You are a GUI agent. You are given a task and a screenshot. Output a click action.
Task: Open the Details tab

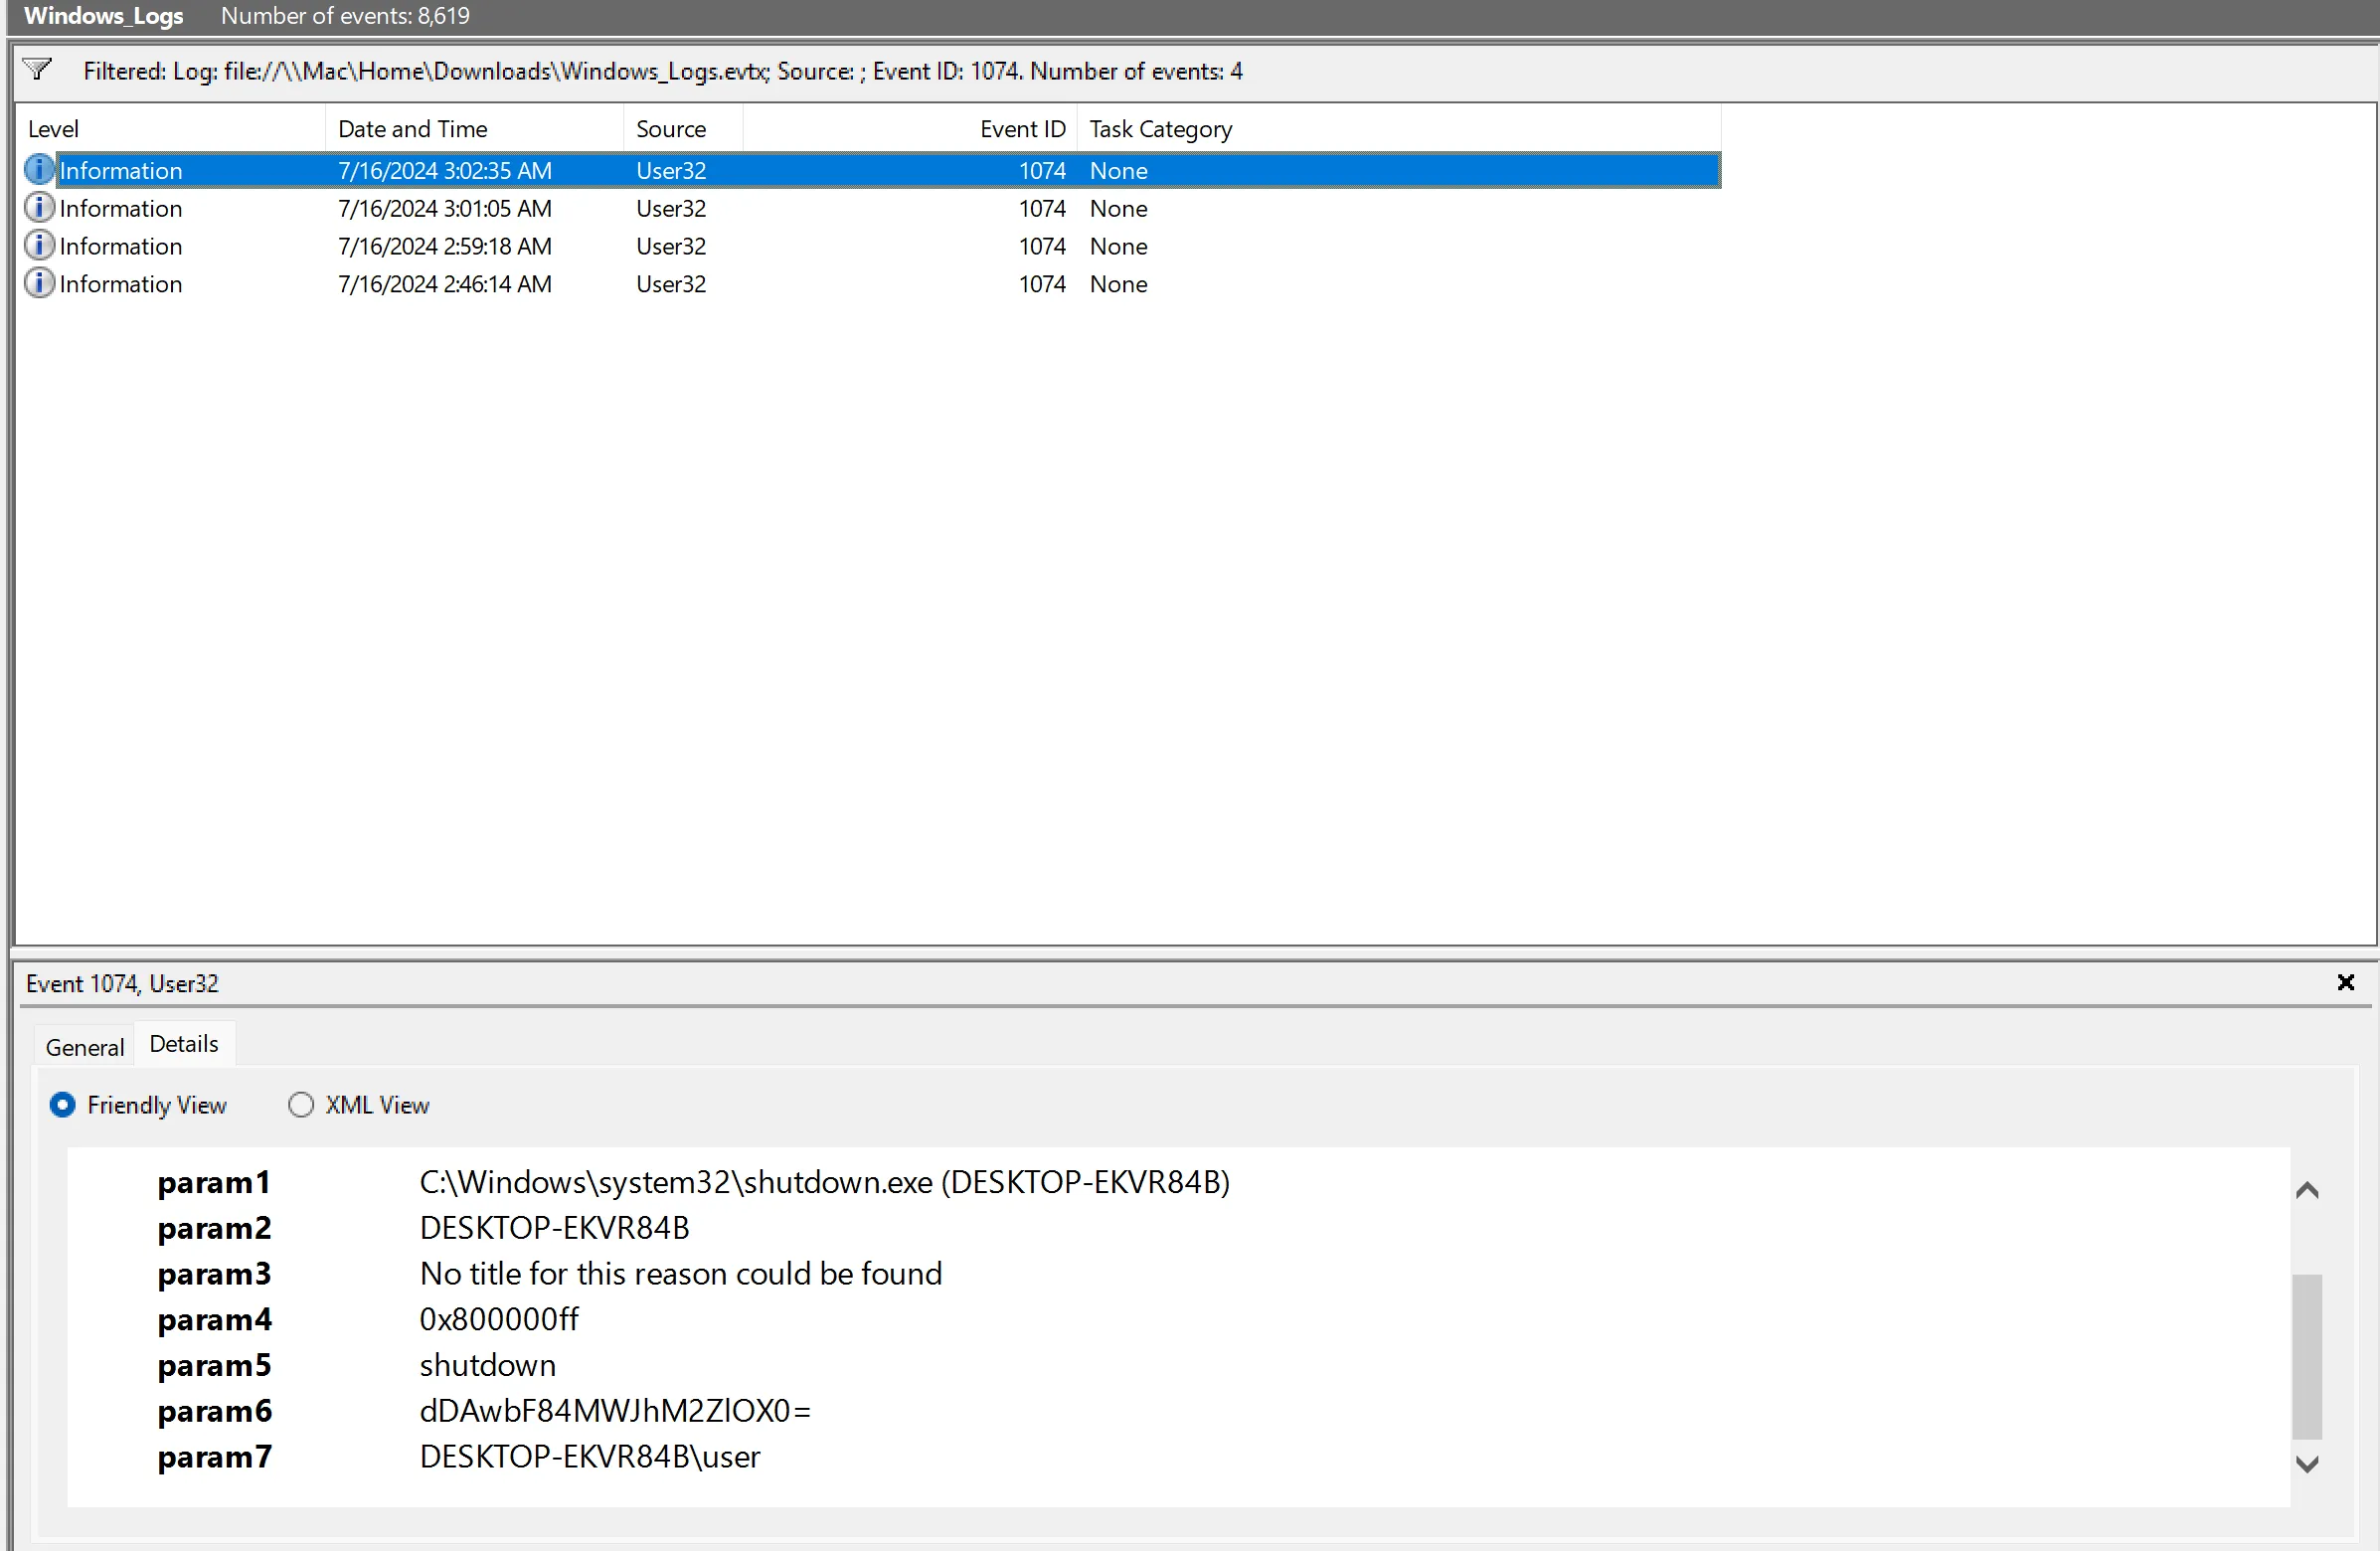(184, 1044)
